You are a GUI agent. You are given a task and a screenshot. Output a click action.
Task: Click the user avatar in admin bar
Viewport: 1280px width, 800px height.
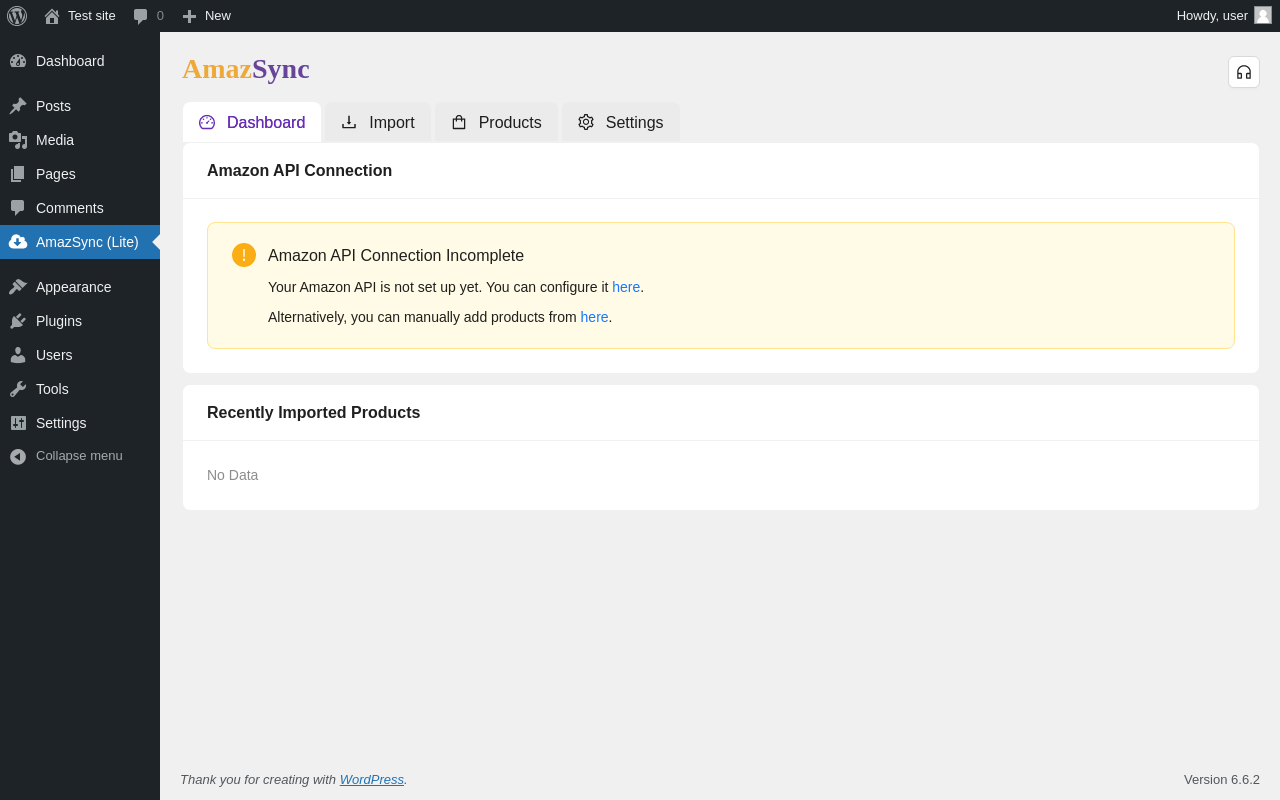(x=1262, y=15)
